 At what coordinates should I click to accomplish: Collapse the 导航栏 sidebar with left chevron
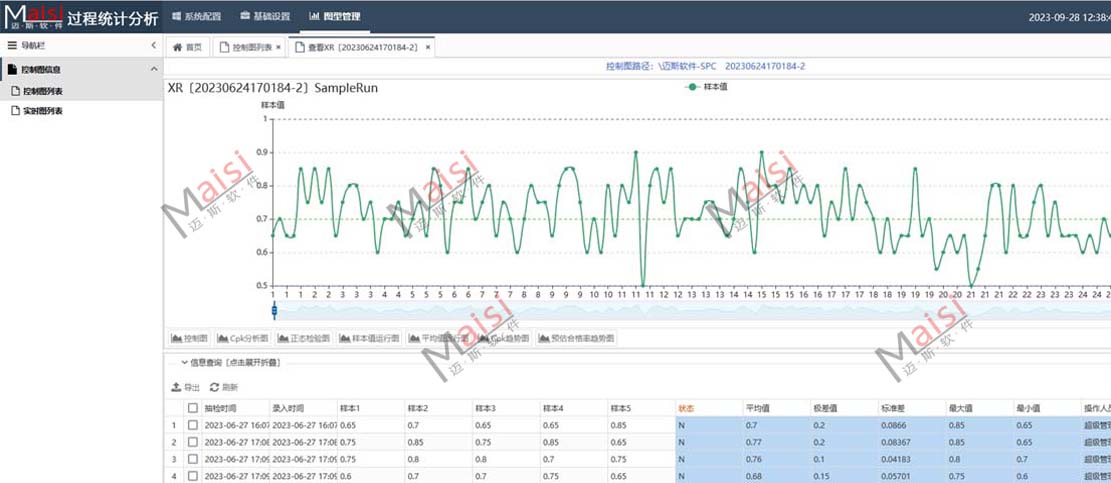(153, 45)
